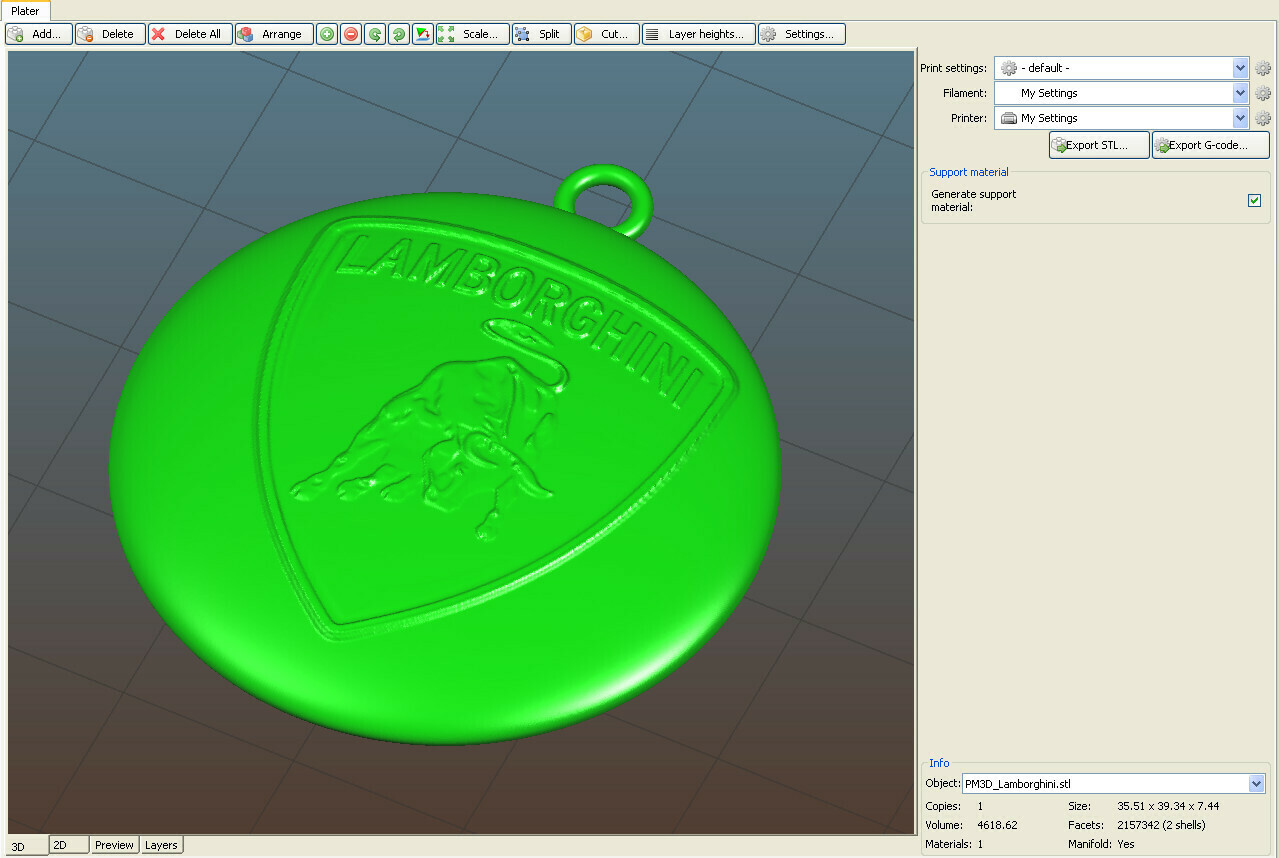
Task: Switch to the Preview tab
Action: (x=115, y=845)
